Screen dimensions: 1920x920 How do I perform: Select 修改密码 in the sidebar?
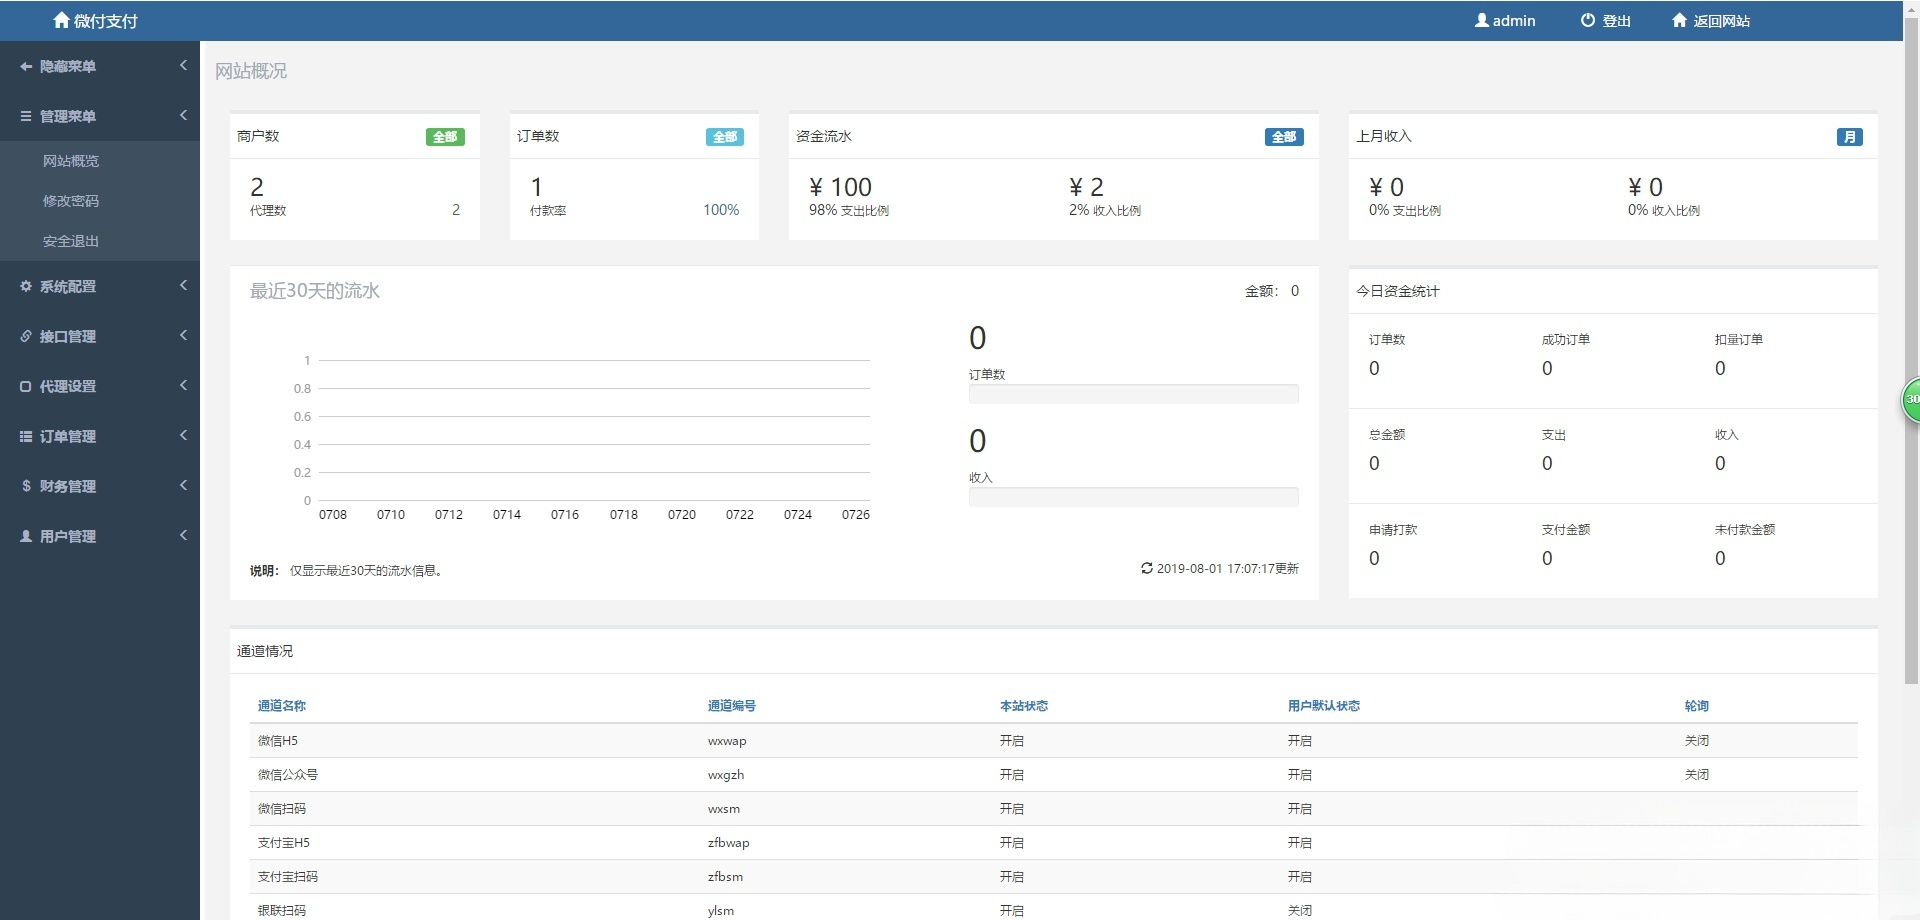click(x=71, y=201)
